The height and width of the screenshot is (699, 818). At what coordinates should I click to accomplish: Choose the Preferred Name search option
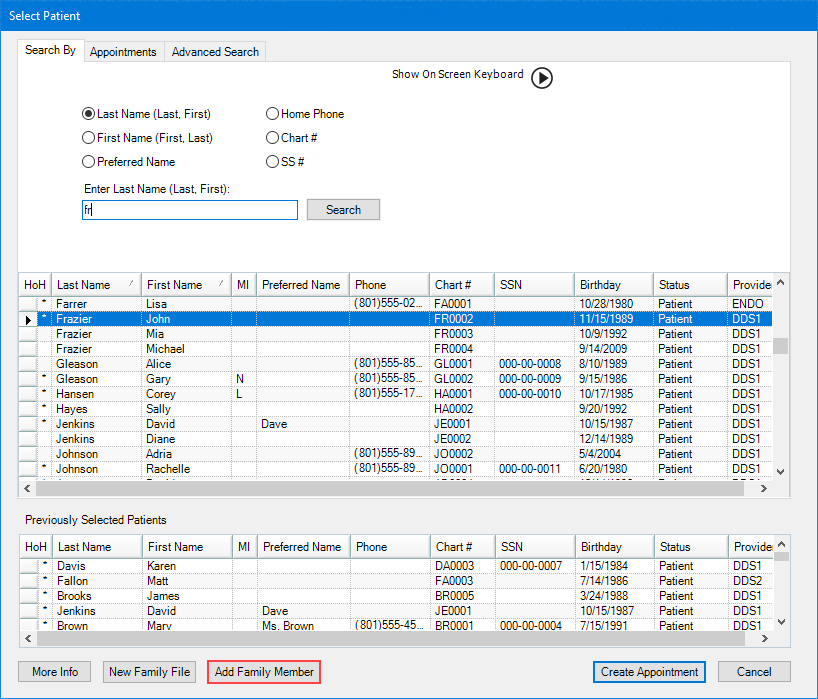pyautogui.click(x=89, y=162)
